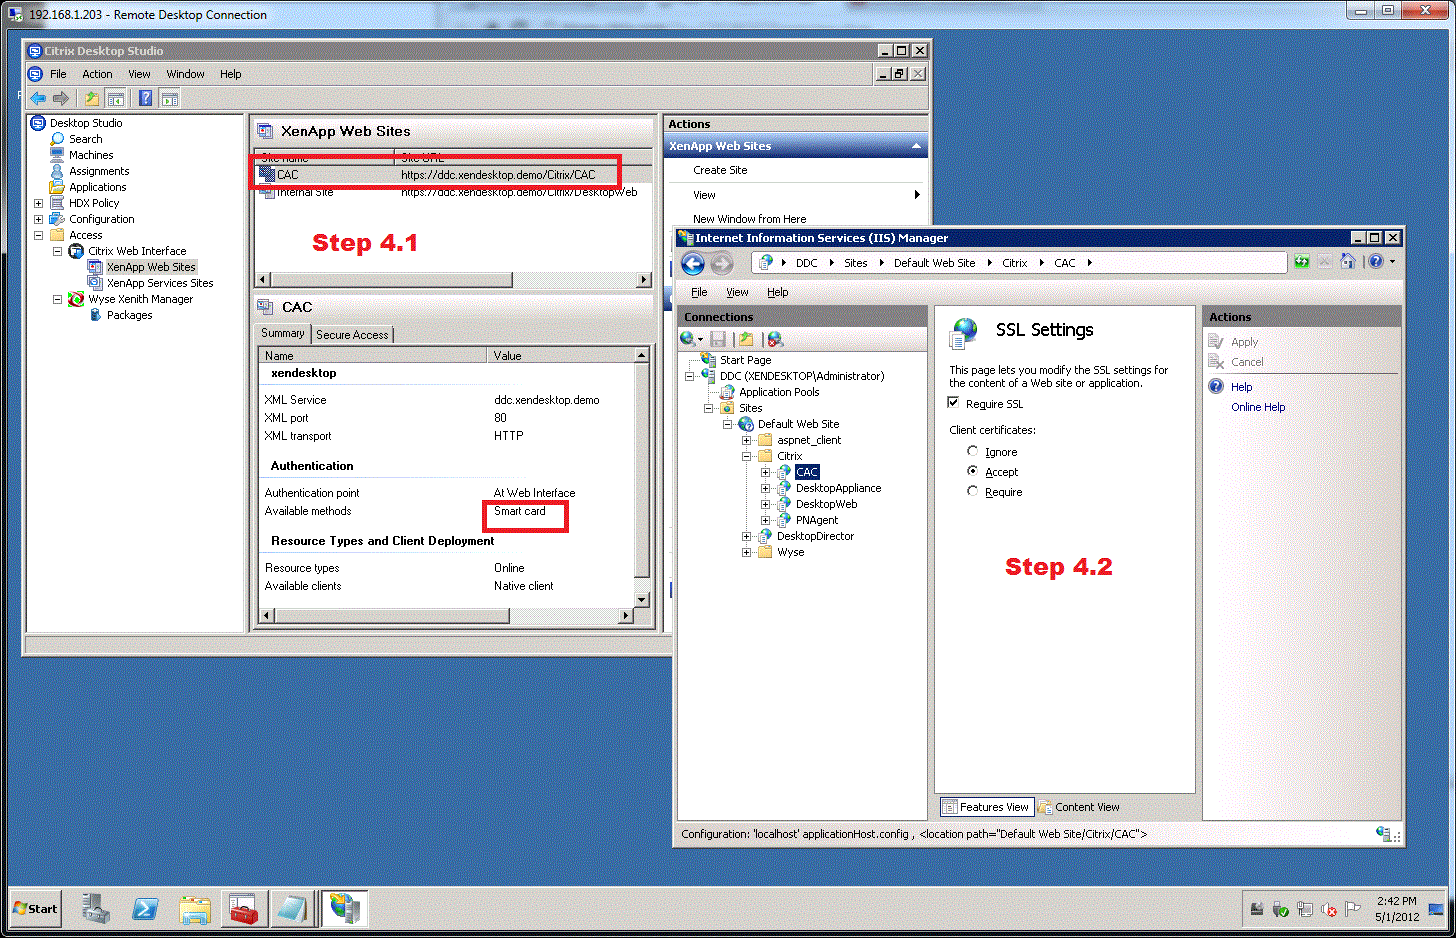The image size is (1456, 938).
Task: Expand the DesktopDirector node in Connections
Action: click(x=747, y=536)
